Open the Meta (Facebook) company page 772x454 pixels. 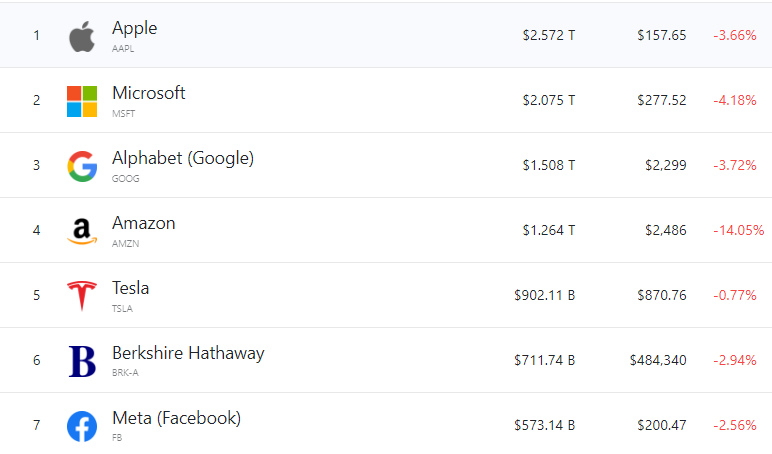click(176, 418)
